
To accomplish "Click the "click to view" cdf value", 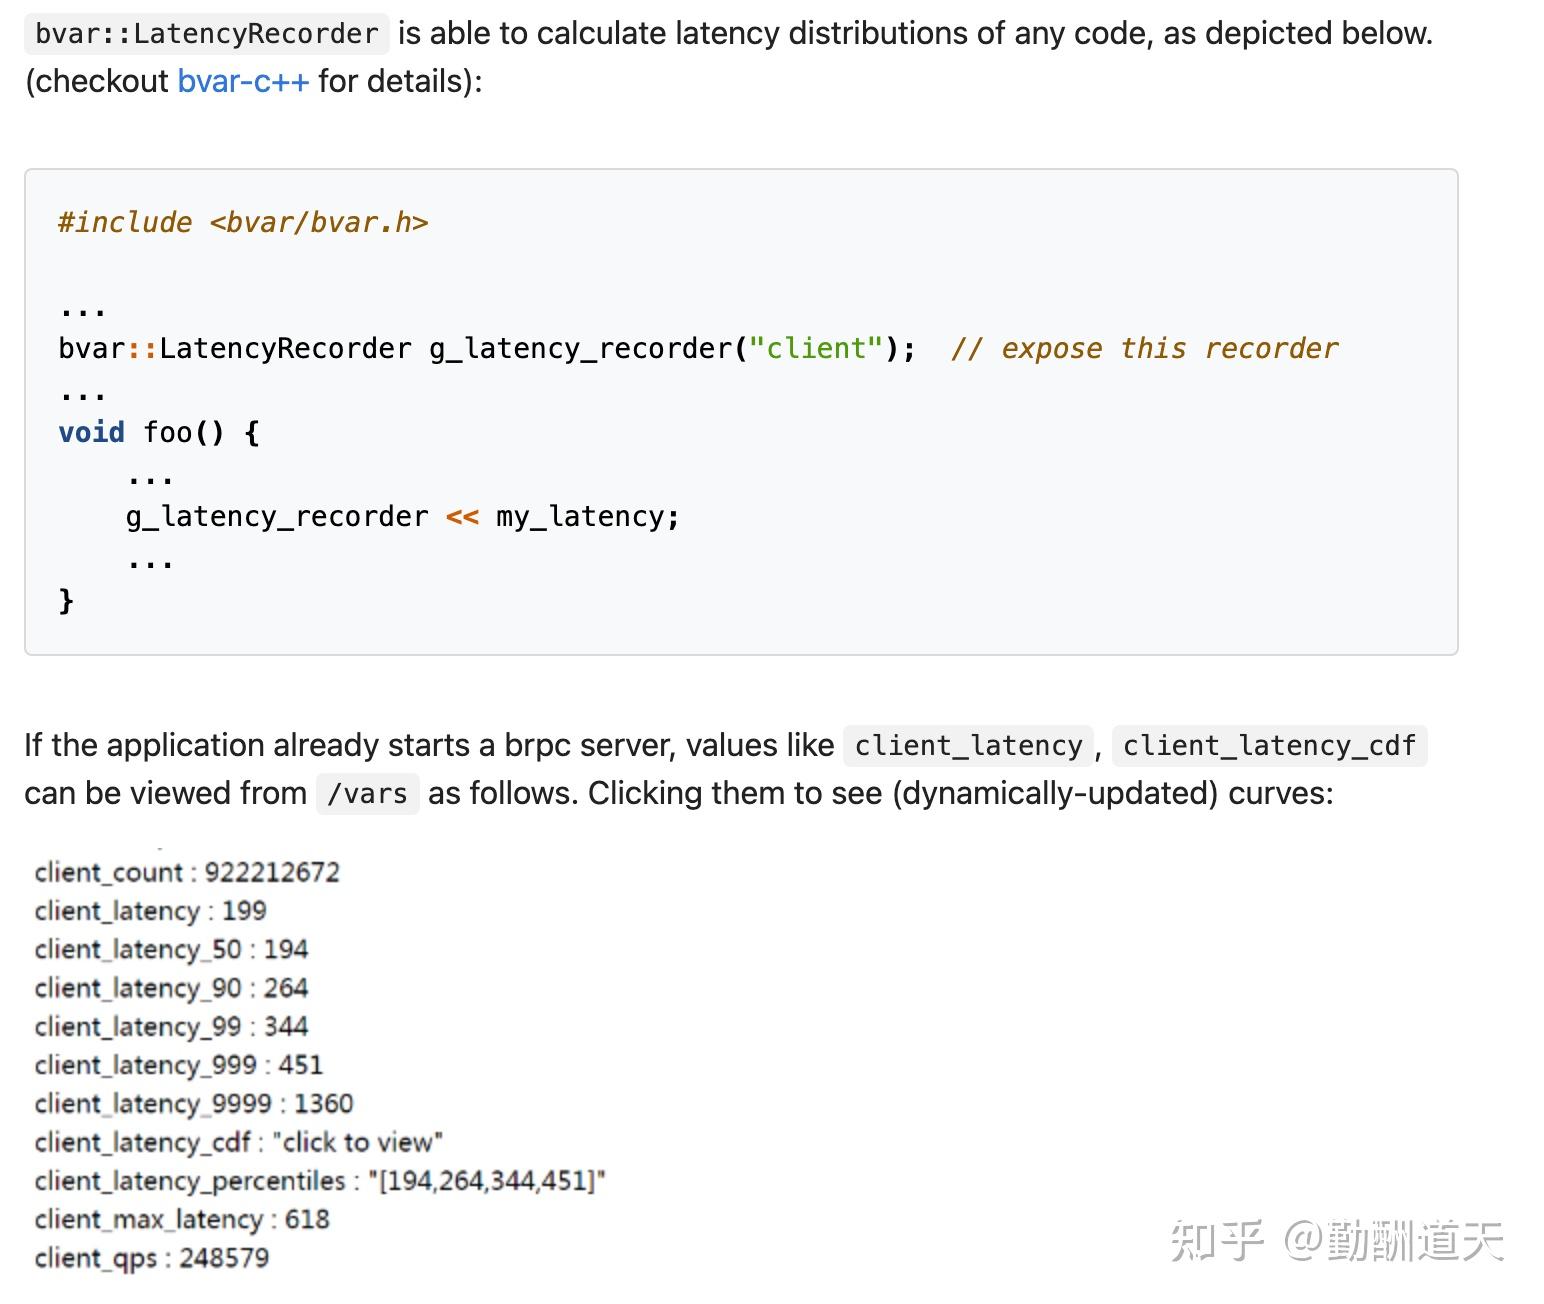I will [357, 1142].
